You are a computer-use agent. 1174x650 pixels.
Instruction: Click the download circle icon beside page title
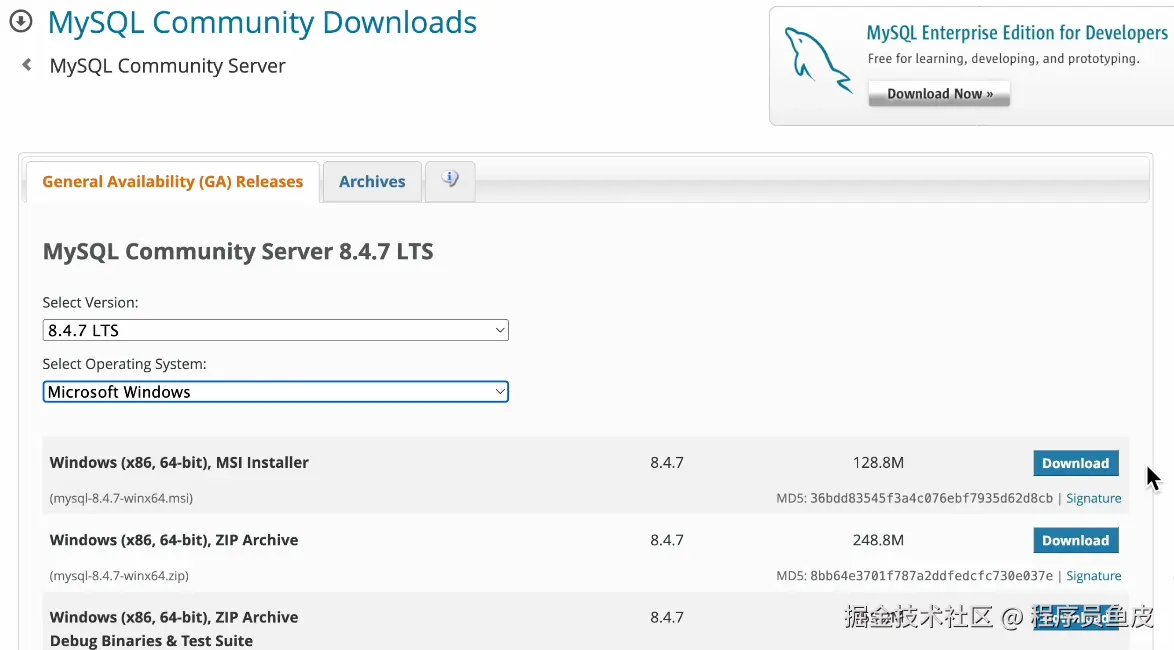coord(21,21)
